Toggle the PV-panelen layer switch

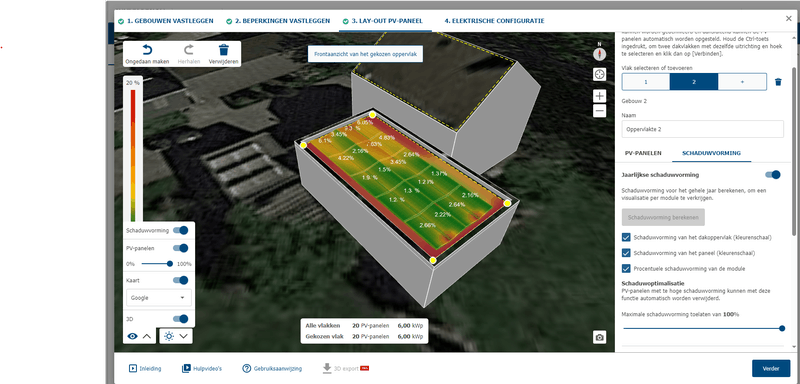tap(181, 248)
